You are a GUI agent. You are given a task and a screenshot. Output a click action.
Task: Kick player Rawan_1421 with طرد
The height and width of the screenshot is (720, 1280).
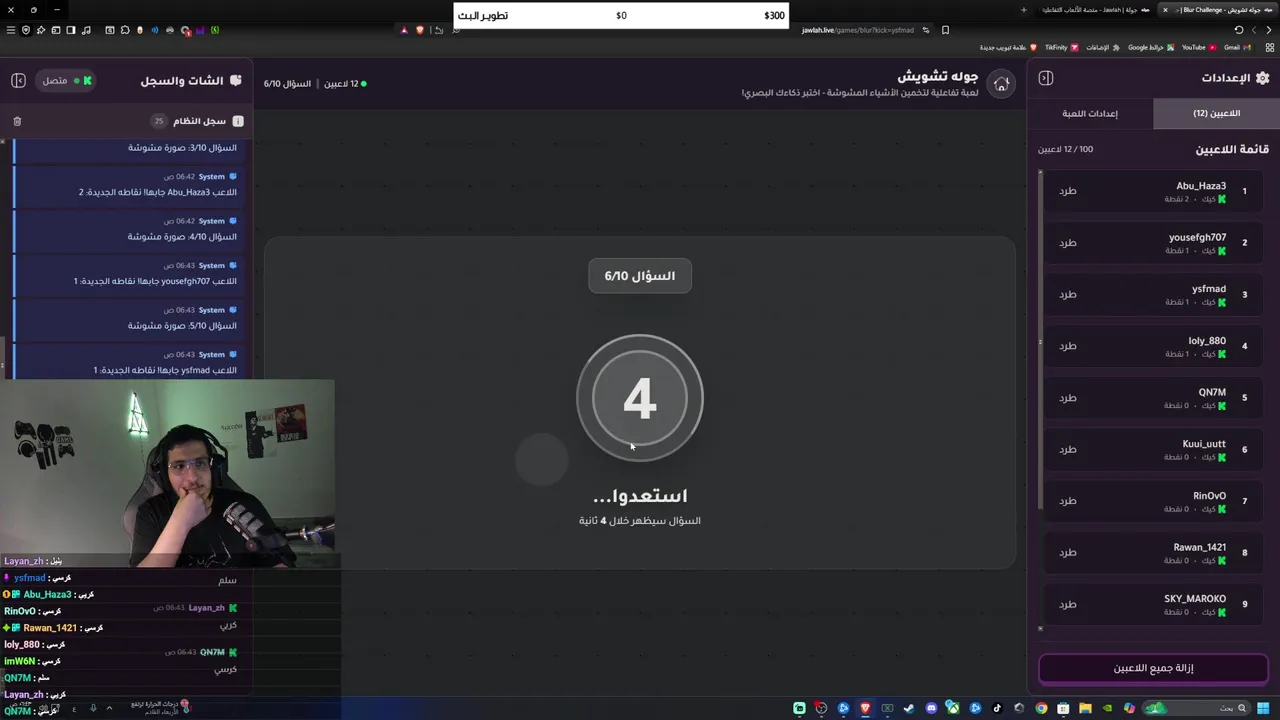pyautogui.click(x=1068, y=553)
